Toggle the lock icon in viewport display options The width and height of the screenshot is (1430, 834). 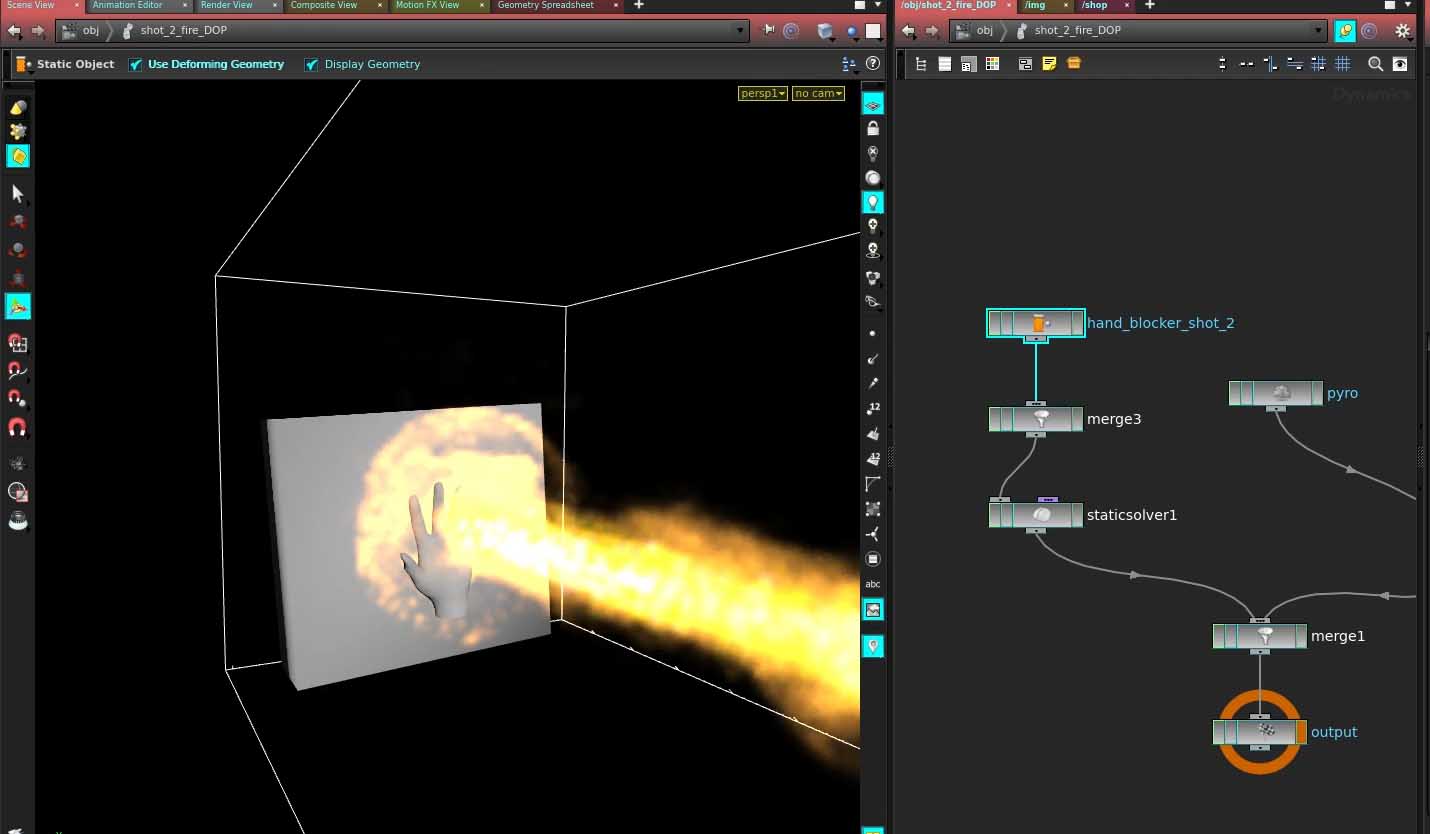(x=873, y=129)
